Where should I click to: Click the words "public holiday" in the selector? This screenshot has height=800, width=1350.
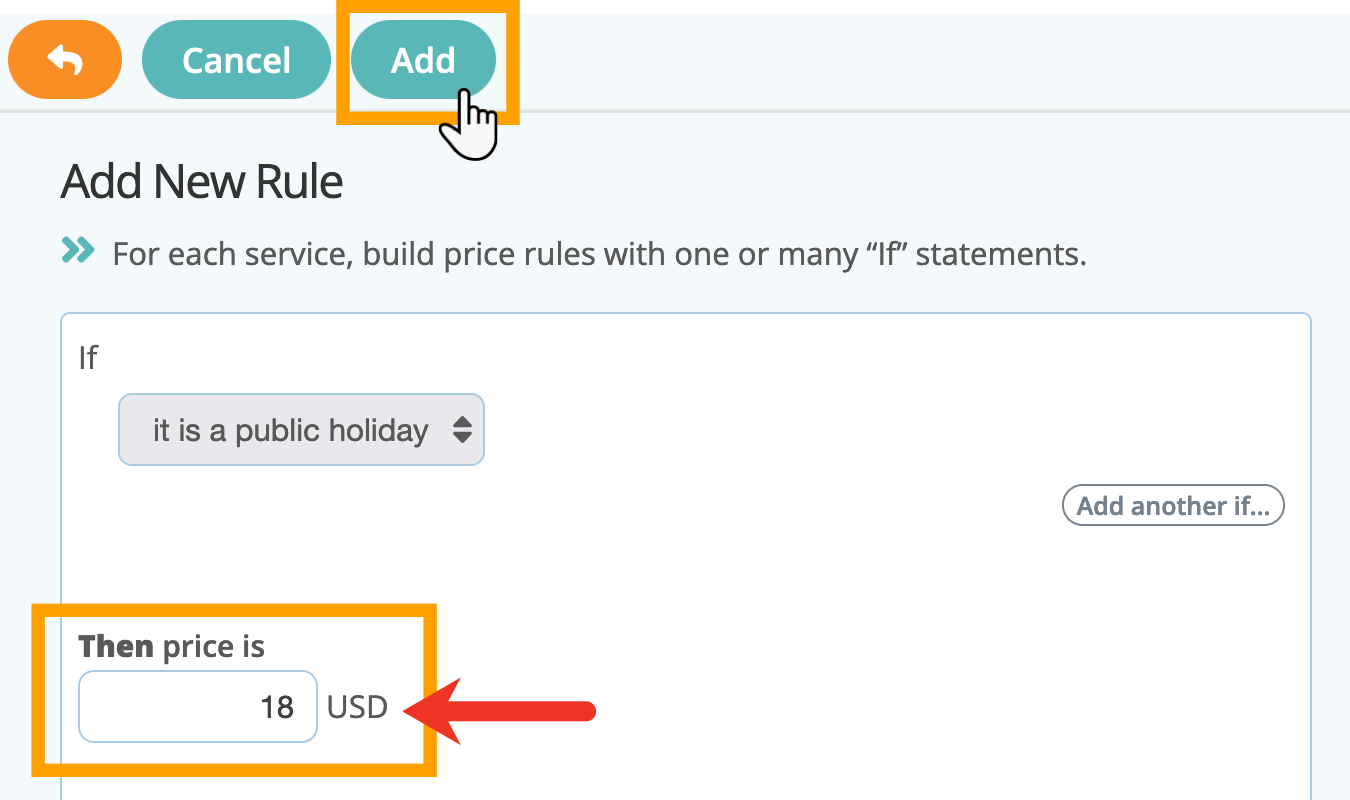point(332,431)
